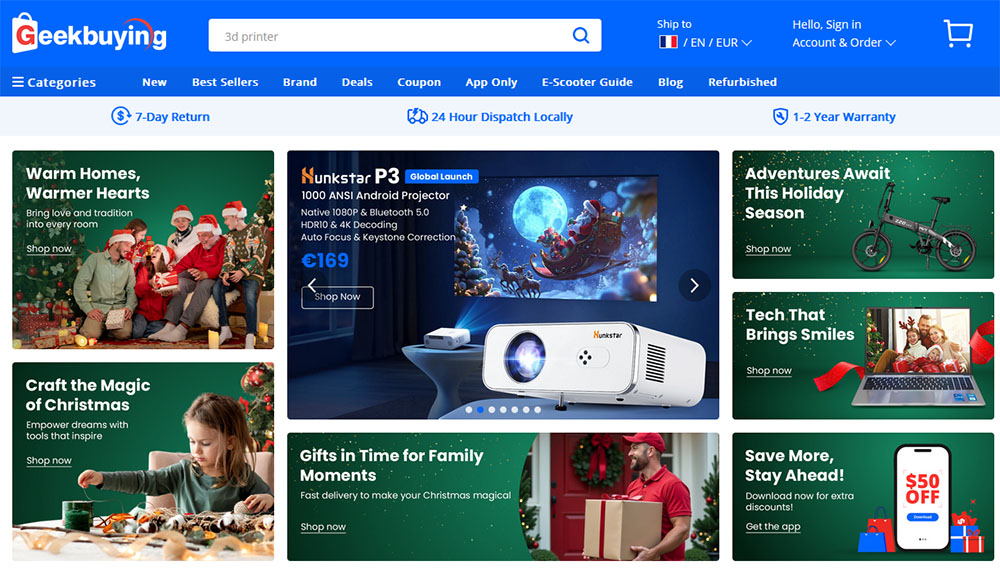Image resolution: width=1000 pixels, height=570 pixels.
Task: Click the Hunkstar projector image
Action: pyautogui.click(x=593, y=363)
